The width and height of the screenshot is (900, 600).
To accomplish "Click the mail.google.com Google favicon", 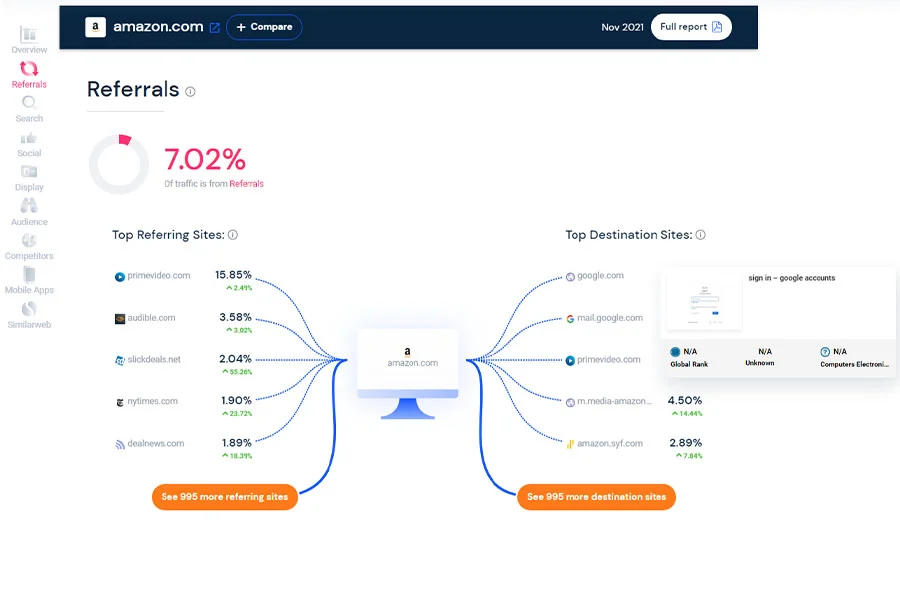I will pos(570,319).
